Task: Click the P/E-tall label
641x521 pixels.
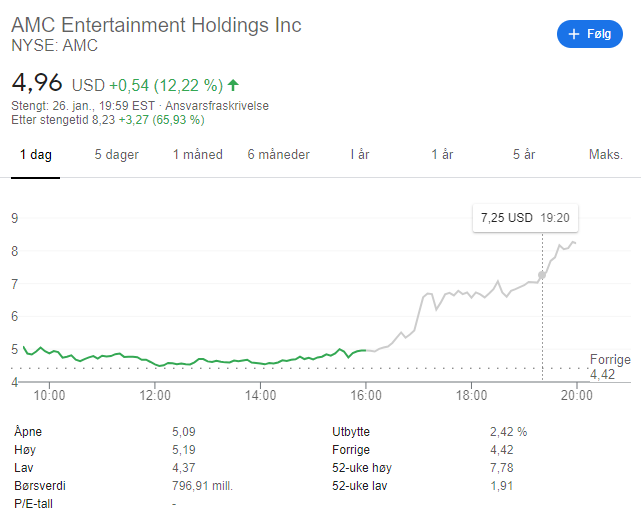Action: (34, 504)
